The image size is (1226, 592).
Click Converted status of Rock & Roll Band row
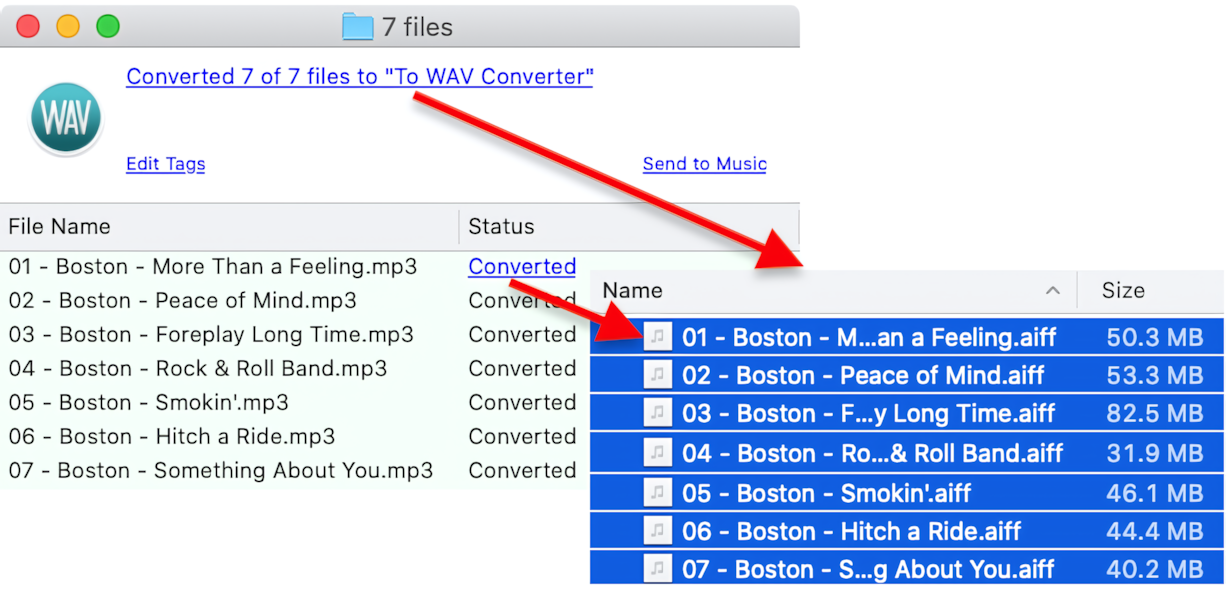(x=522, y=369)
